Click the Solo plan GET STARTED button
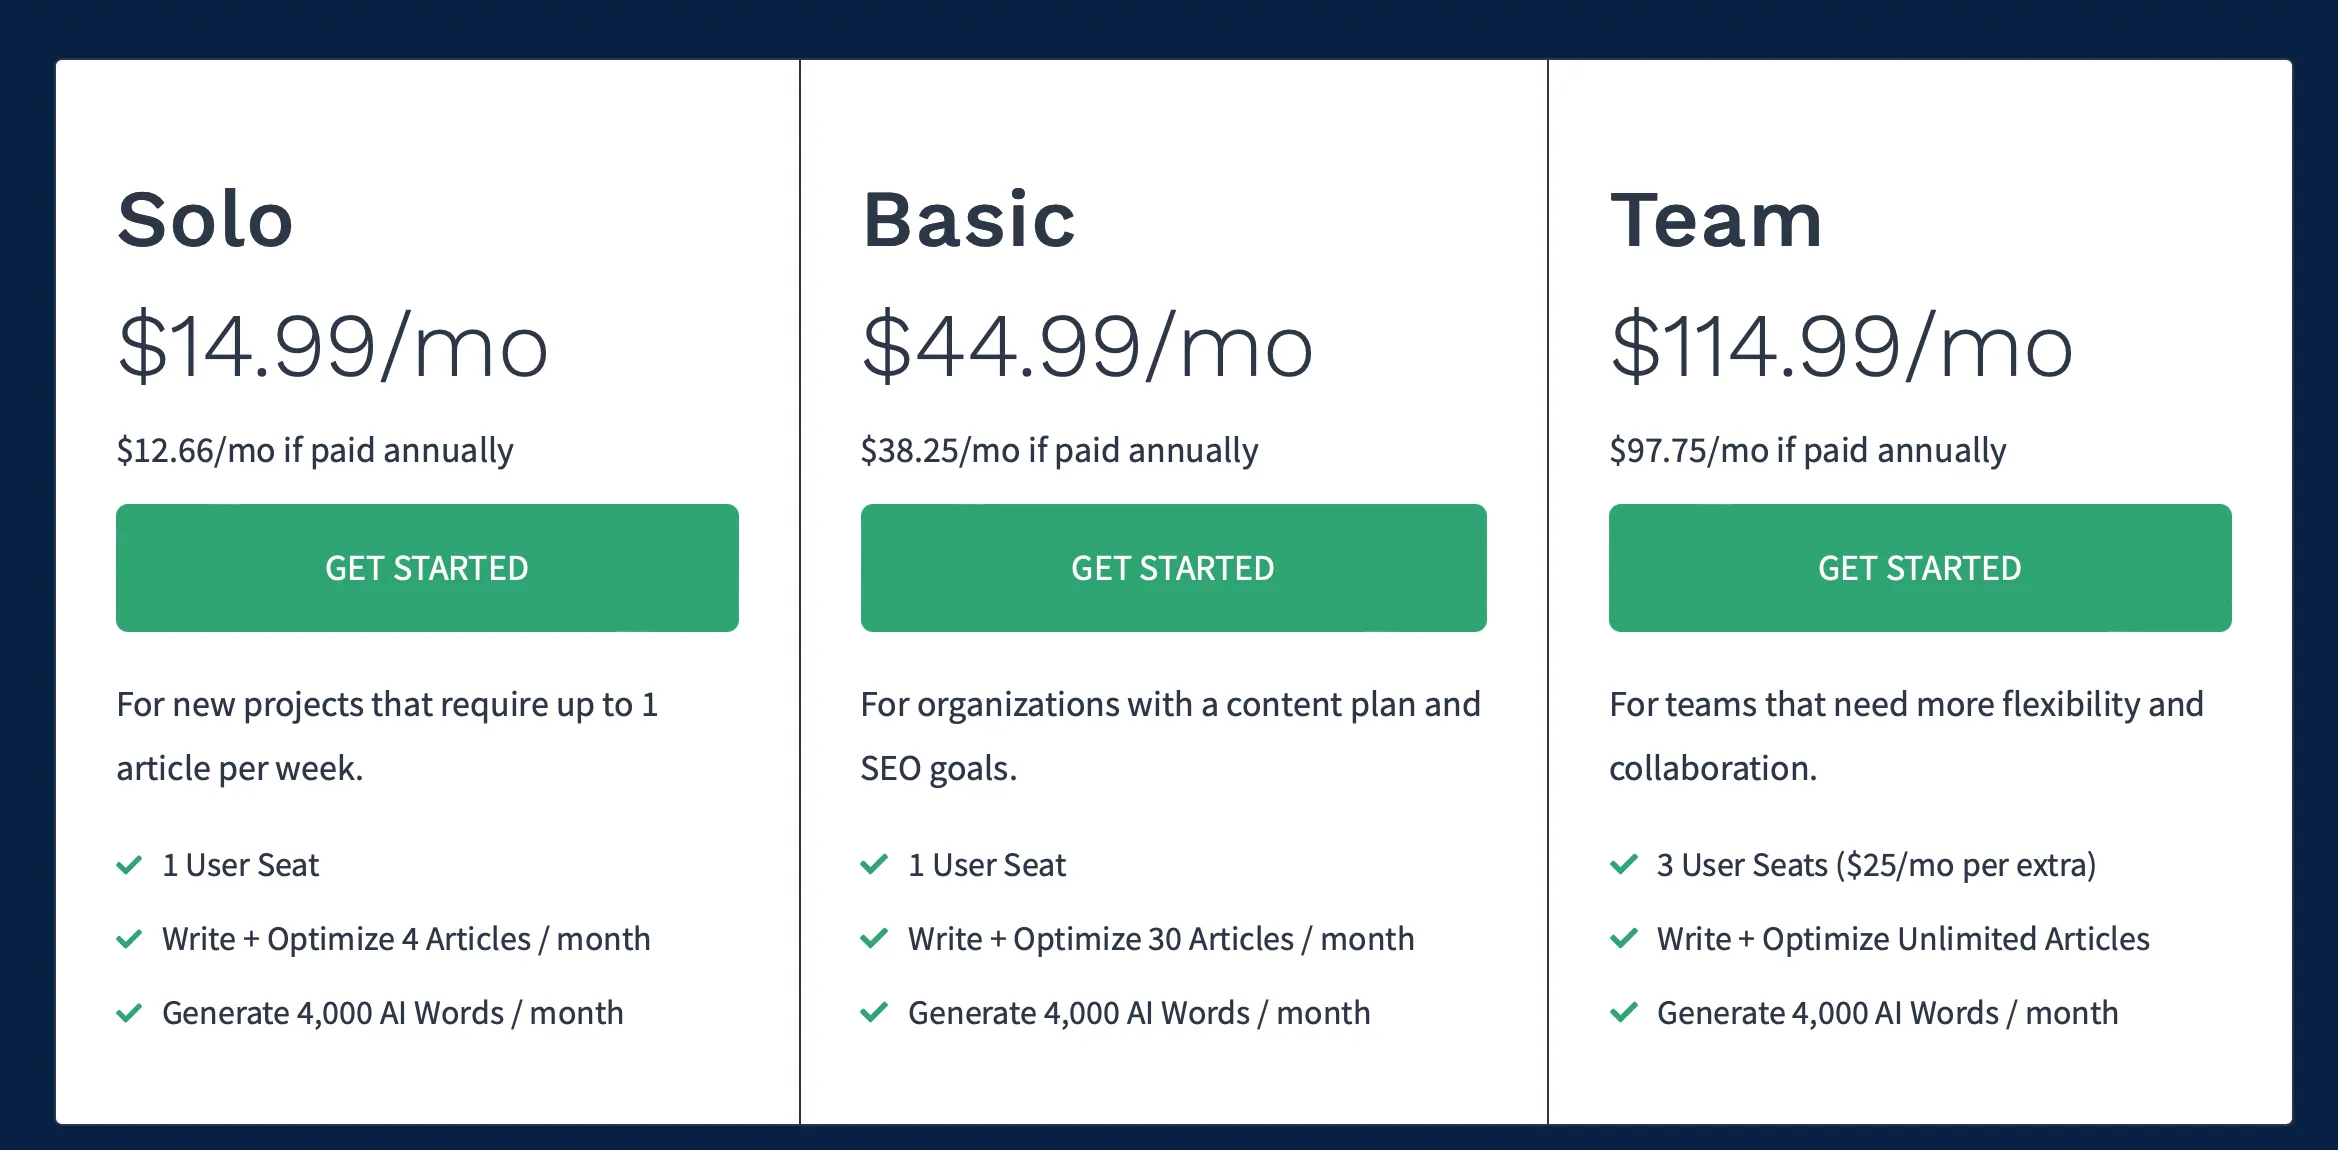The image size is (2338, 1150). pyautogui.click(x=427, y=568)
